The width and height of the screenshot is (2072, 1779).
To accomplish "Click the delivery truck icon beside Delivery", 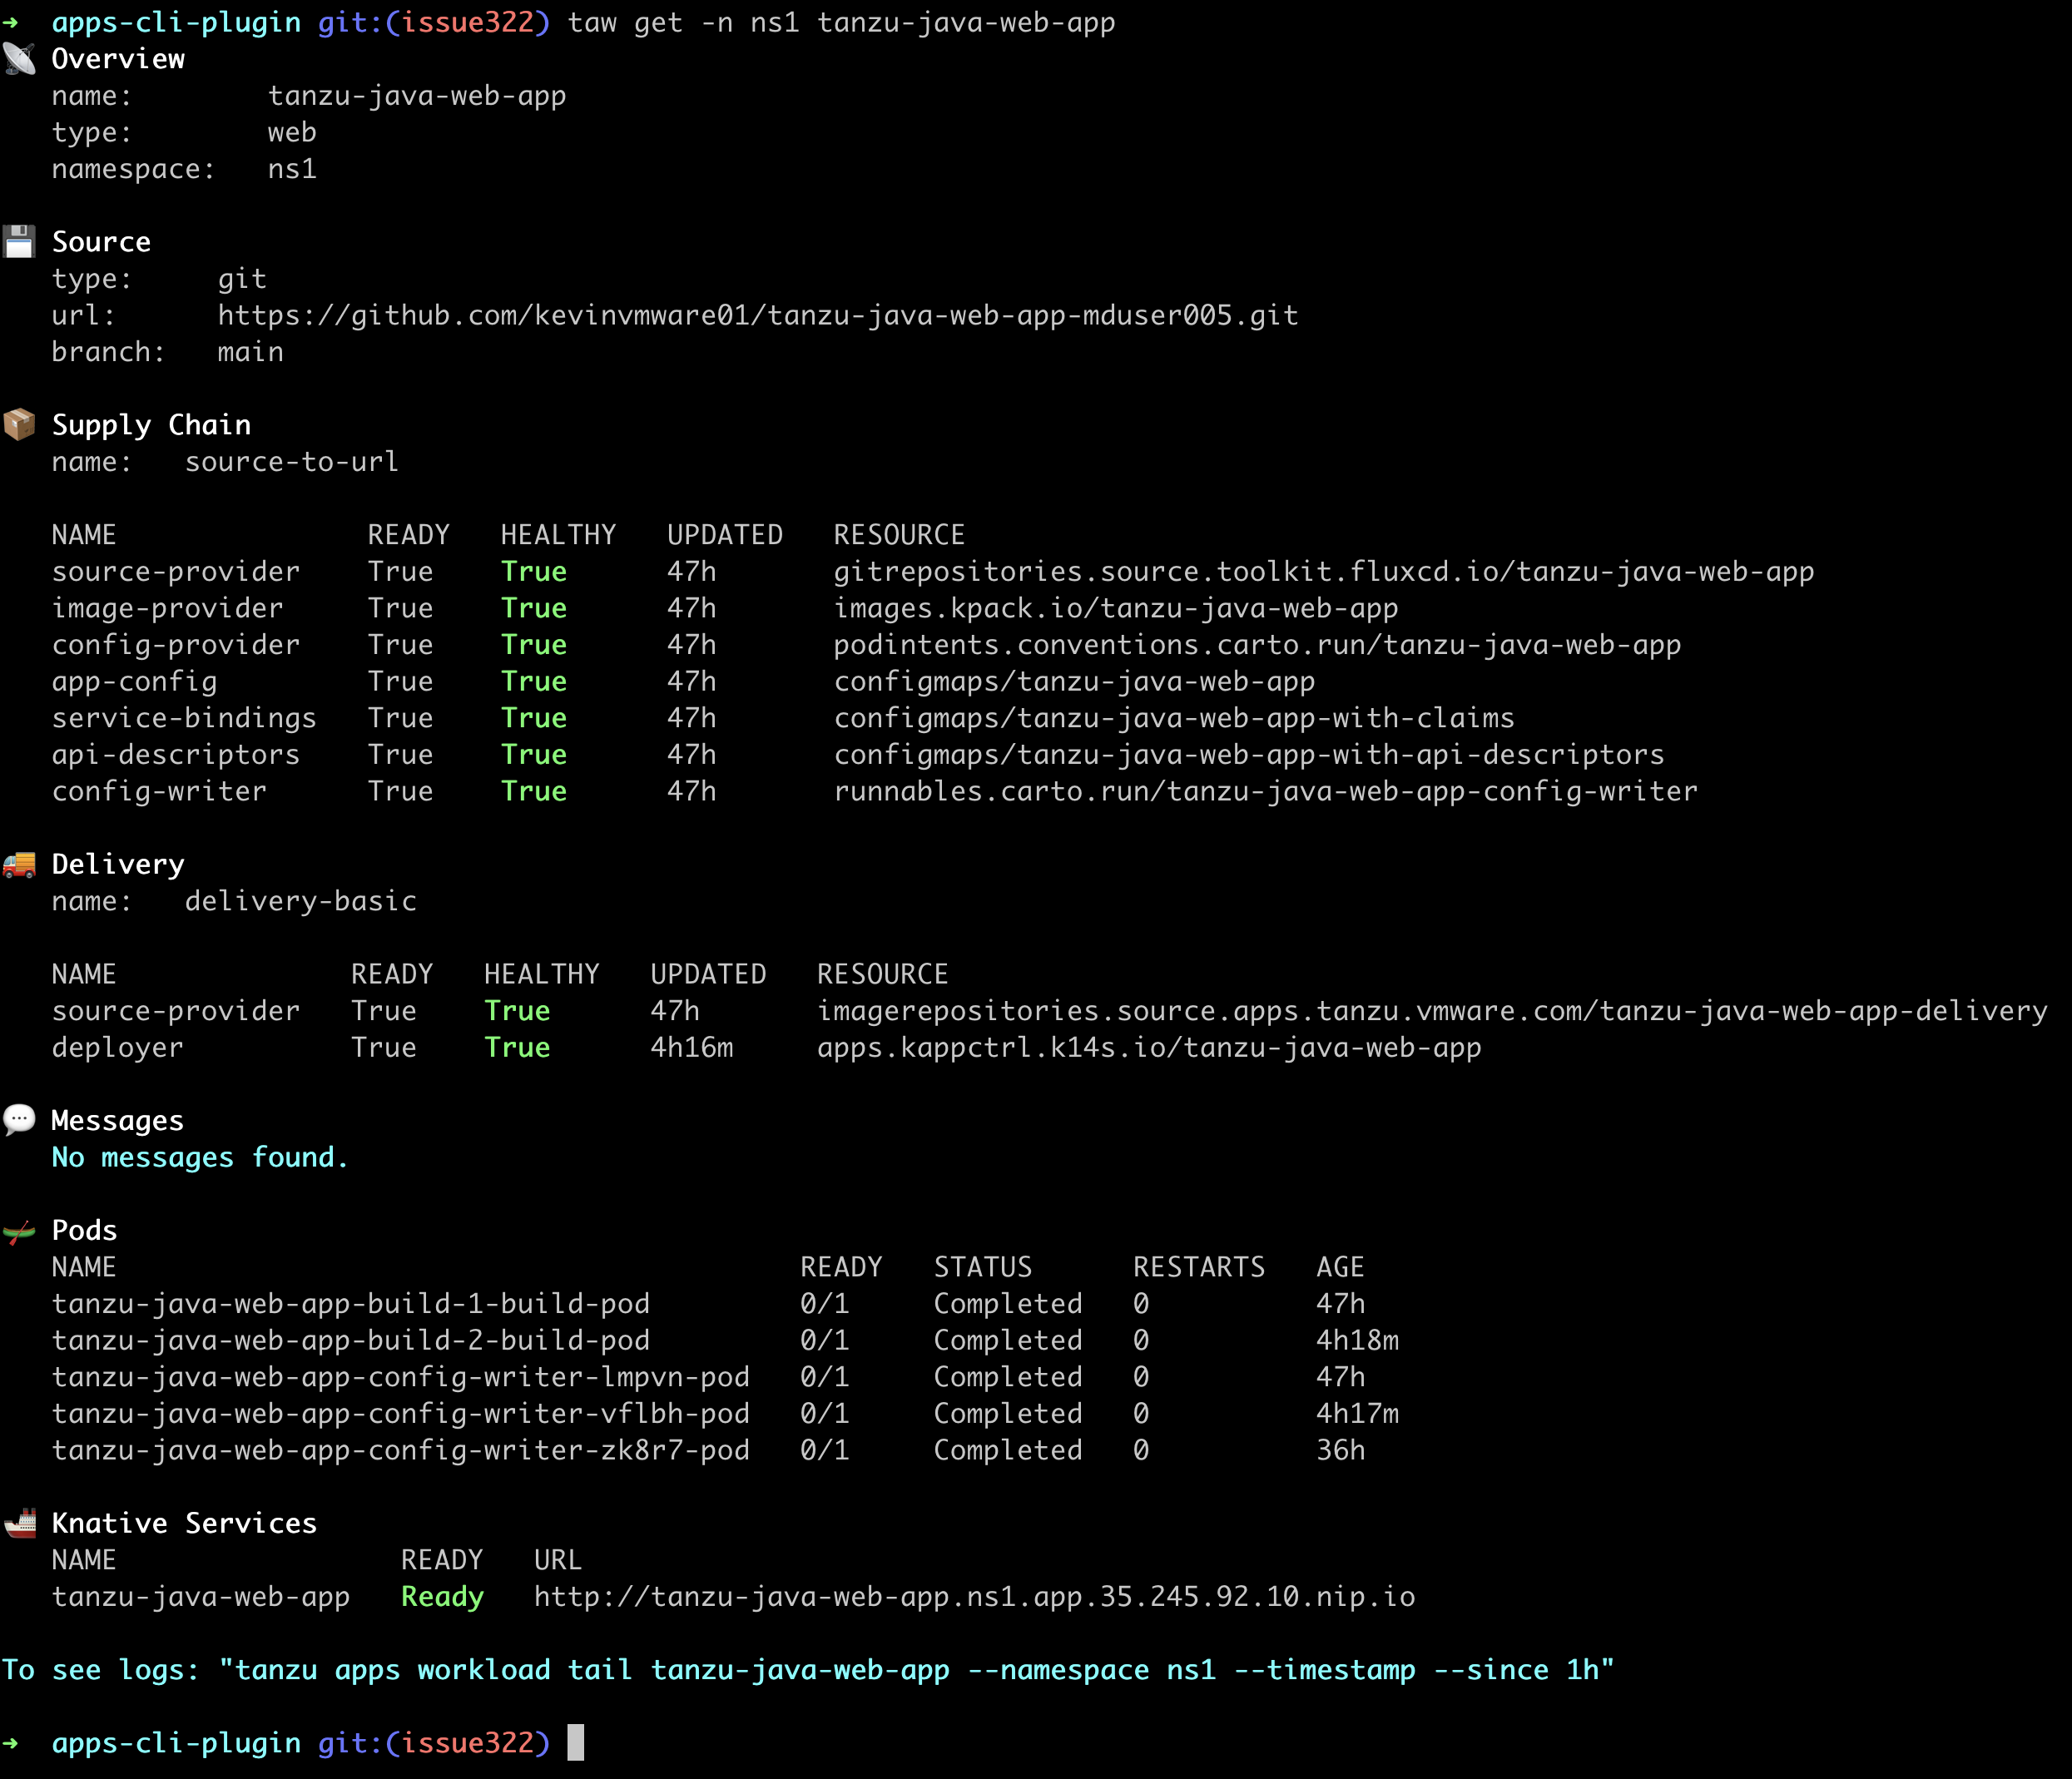I will pos(20,862).
